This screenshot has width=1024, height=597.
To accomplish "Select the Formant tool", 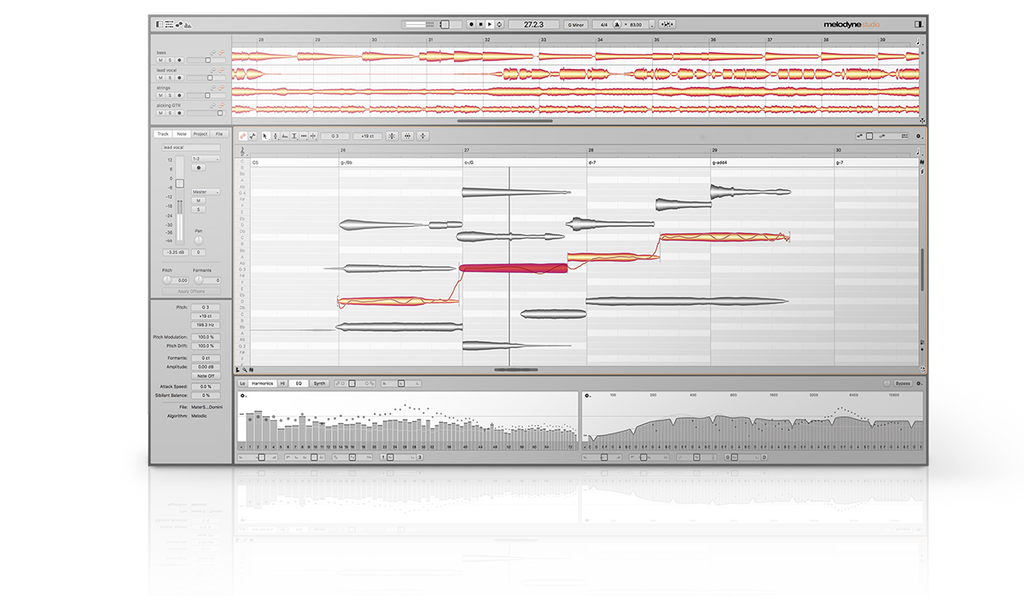I will tap(285, 136).
